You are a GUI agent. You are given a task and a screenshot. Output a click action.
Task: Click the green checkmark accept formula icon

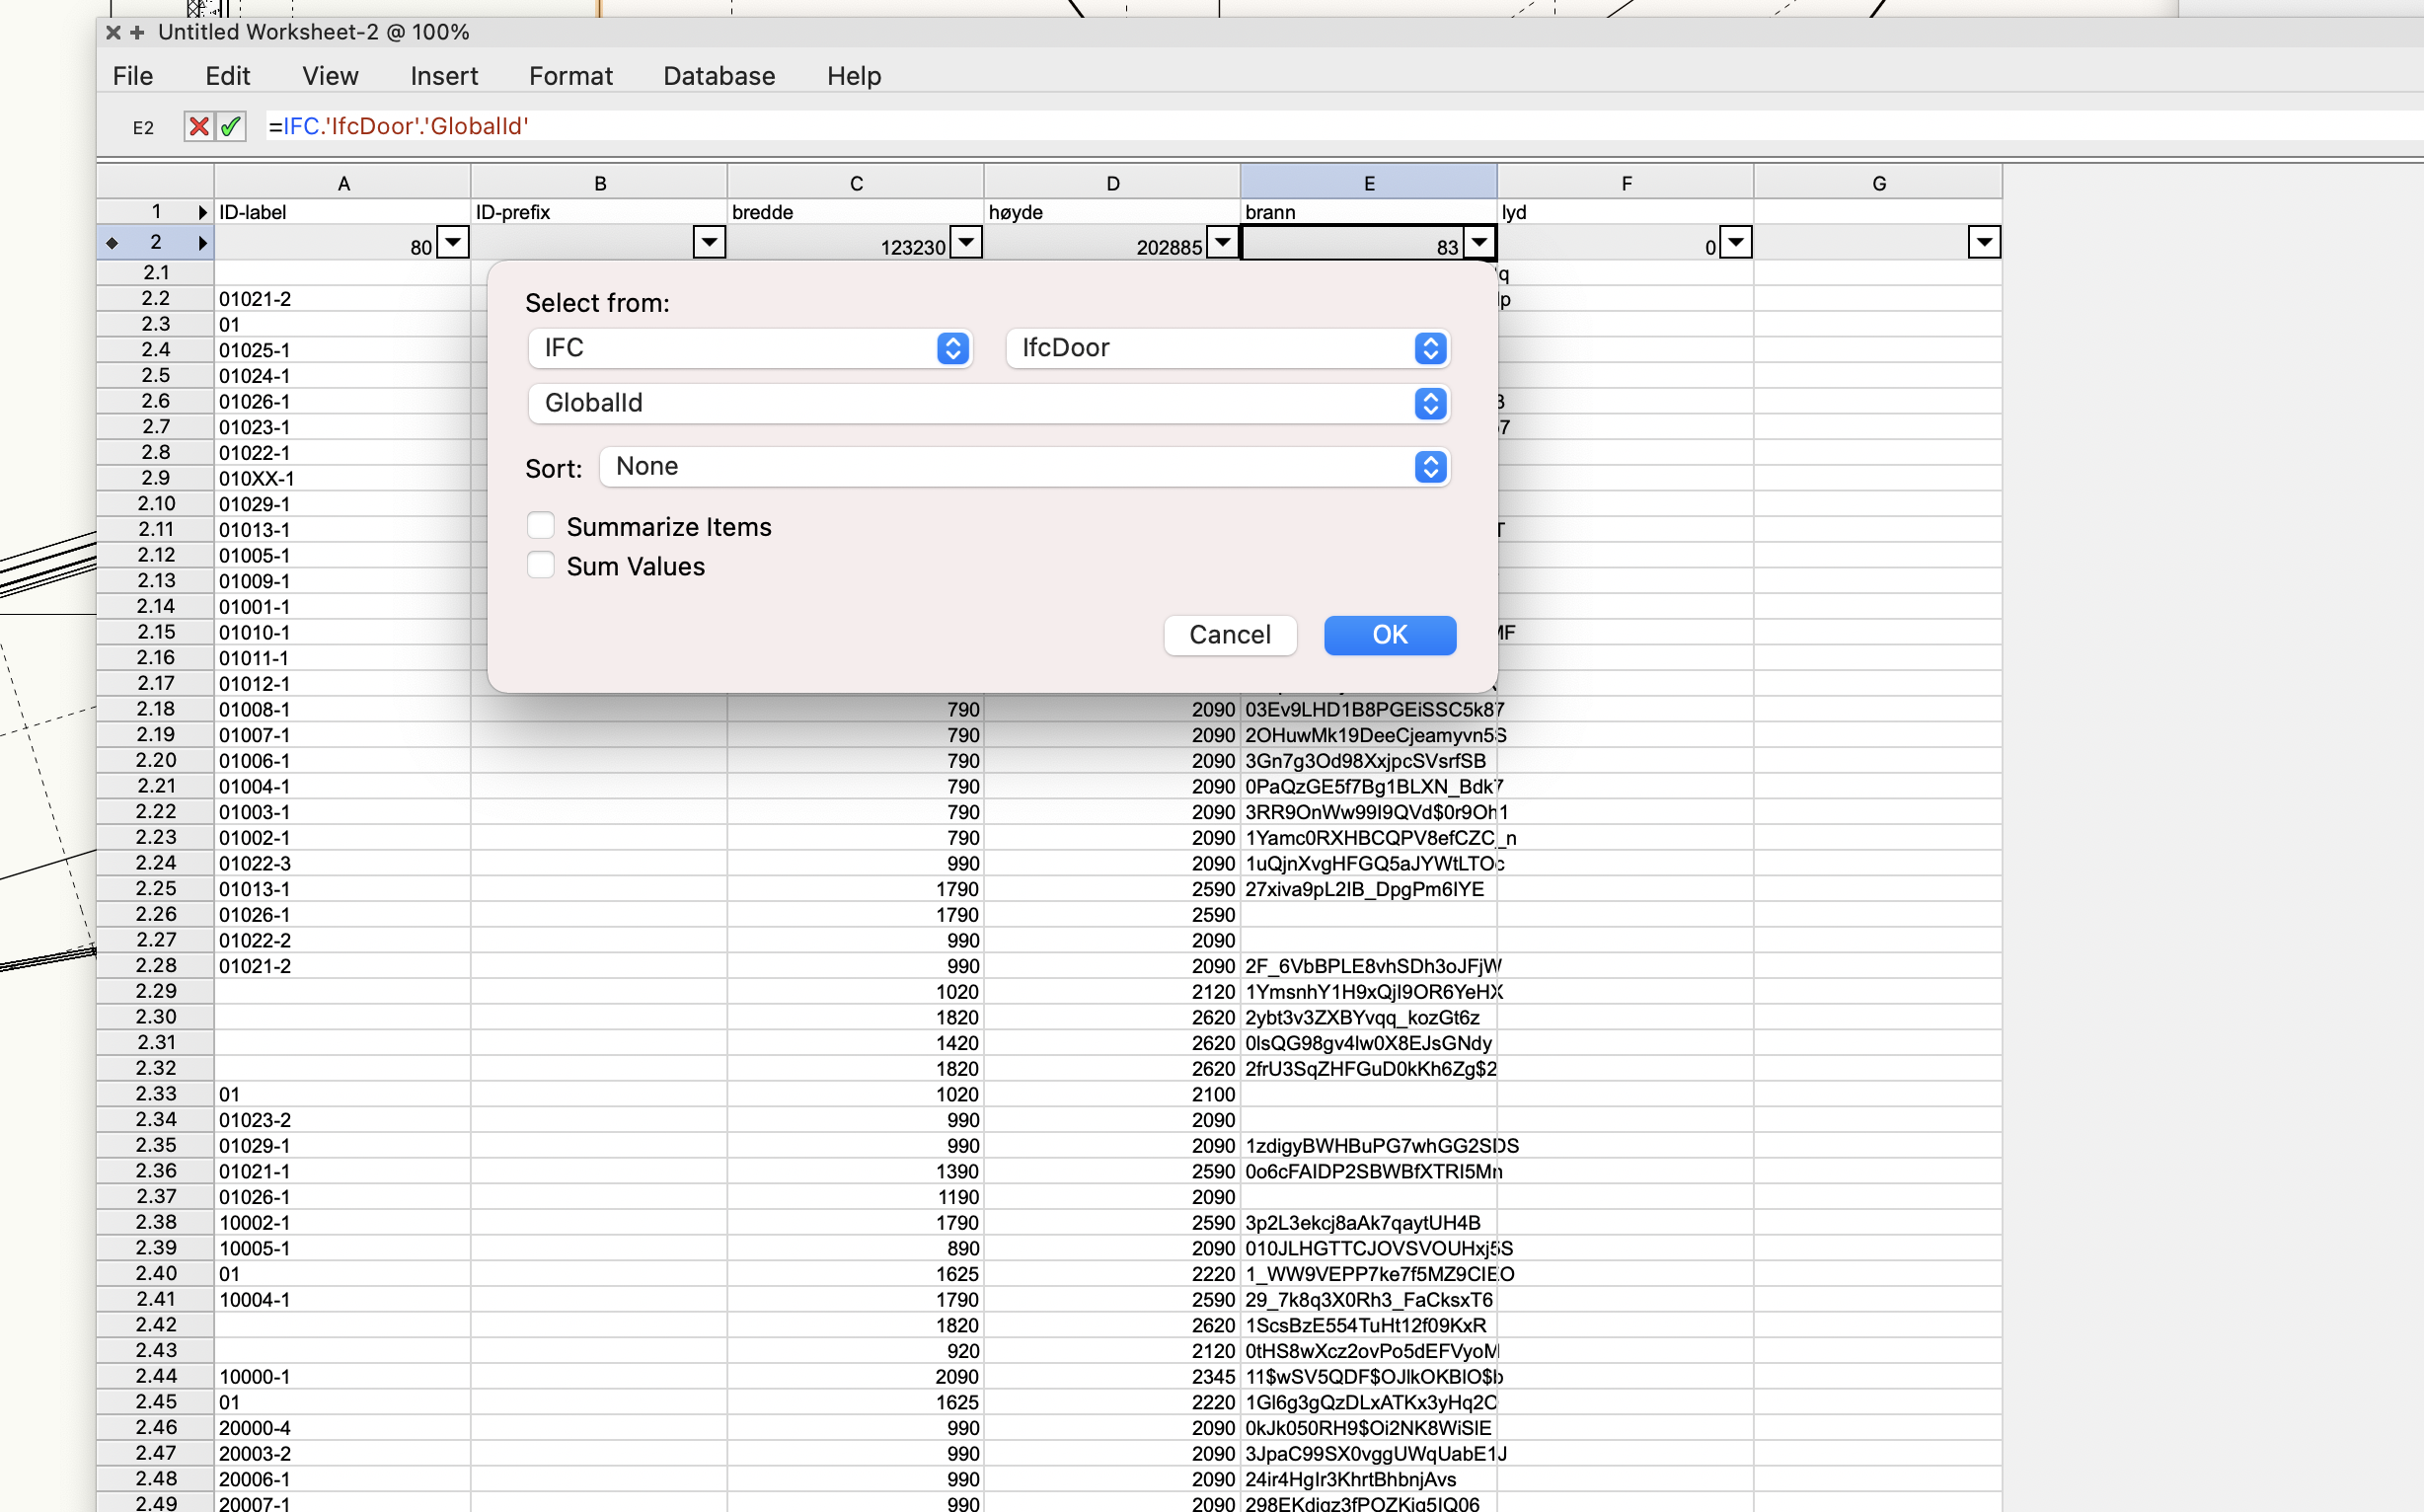(x=231, y=127)
